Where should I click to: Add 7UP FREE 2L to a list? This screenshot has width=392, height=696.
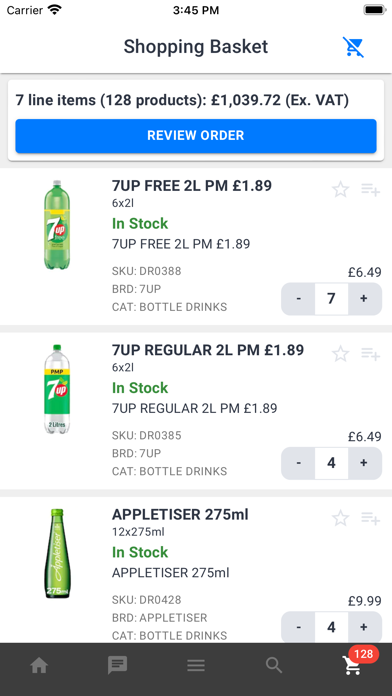click(x=370, y=190)
